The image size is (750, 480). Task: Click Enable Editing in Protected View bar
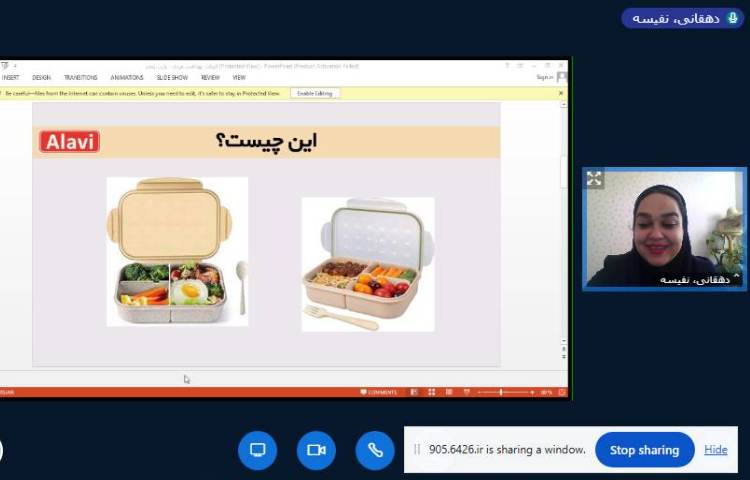pos(315,93)
